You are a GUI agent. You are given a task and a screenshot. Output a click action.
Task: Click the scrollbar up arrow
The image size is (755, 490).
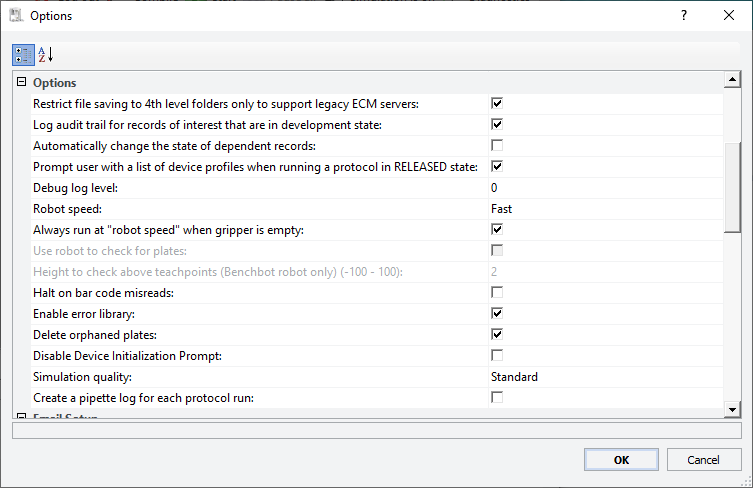pyautogui.click(x=732, y=79)
